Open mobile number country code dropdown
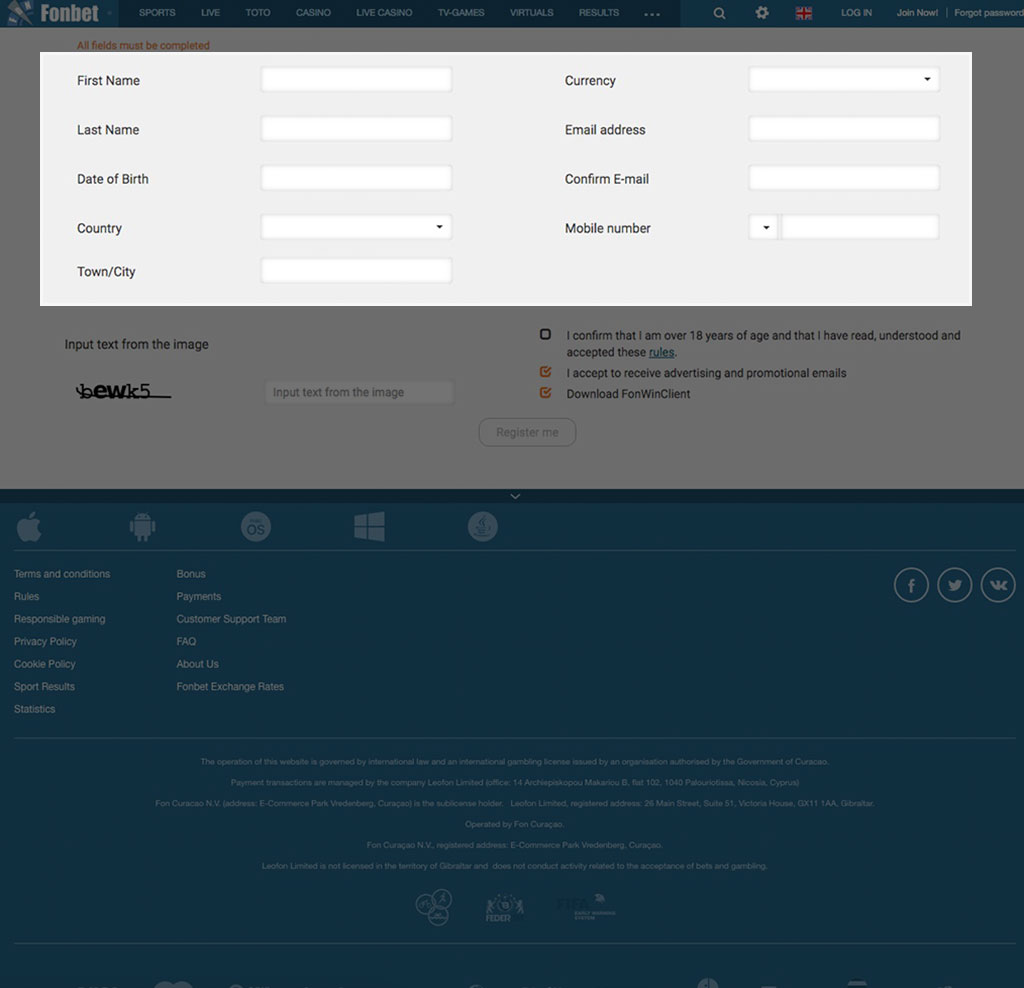The image size is (1024, 988). point(763,227)
